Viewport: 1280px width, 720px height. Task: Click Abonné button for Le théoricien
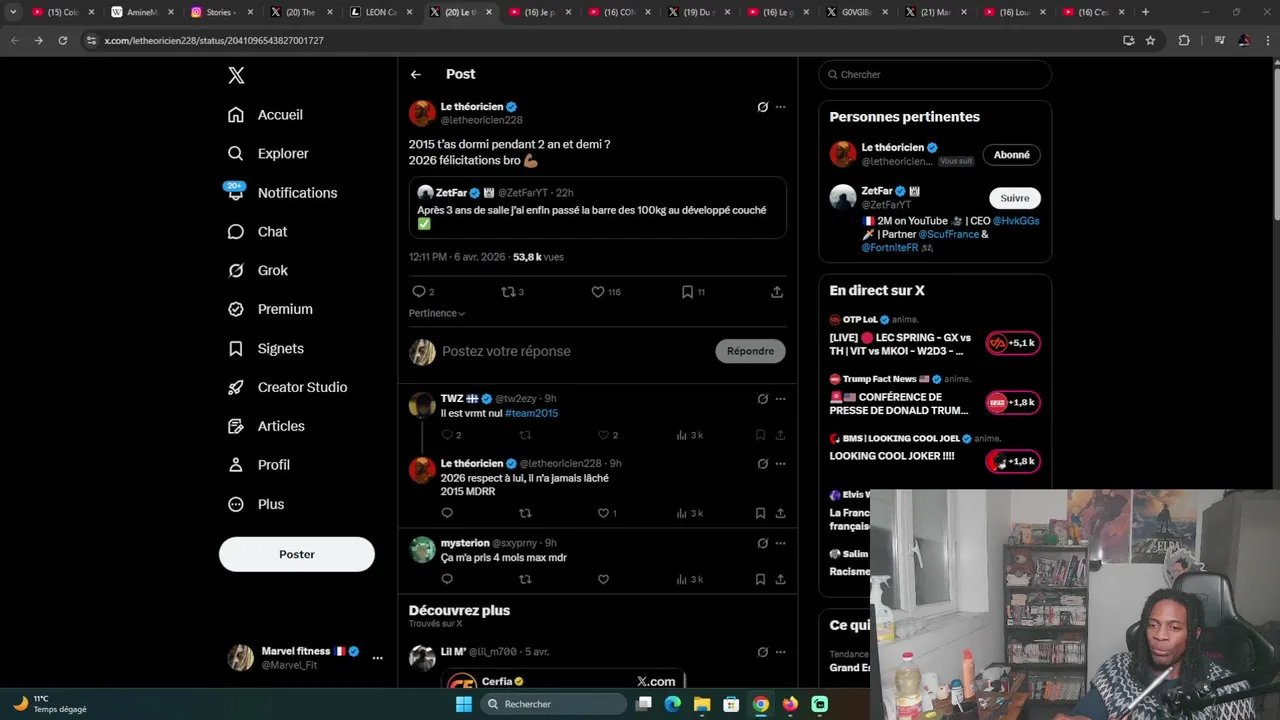point(1012,155)
